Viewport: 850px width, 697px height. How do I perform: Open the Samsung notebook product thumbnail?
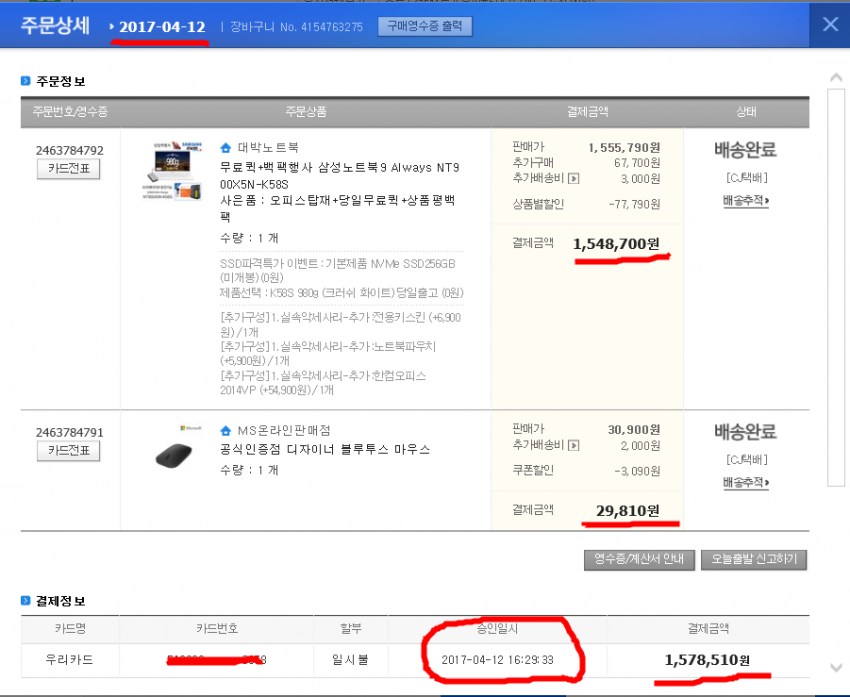pos(172,171)
